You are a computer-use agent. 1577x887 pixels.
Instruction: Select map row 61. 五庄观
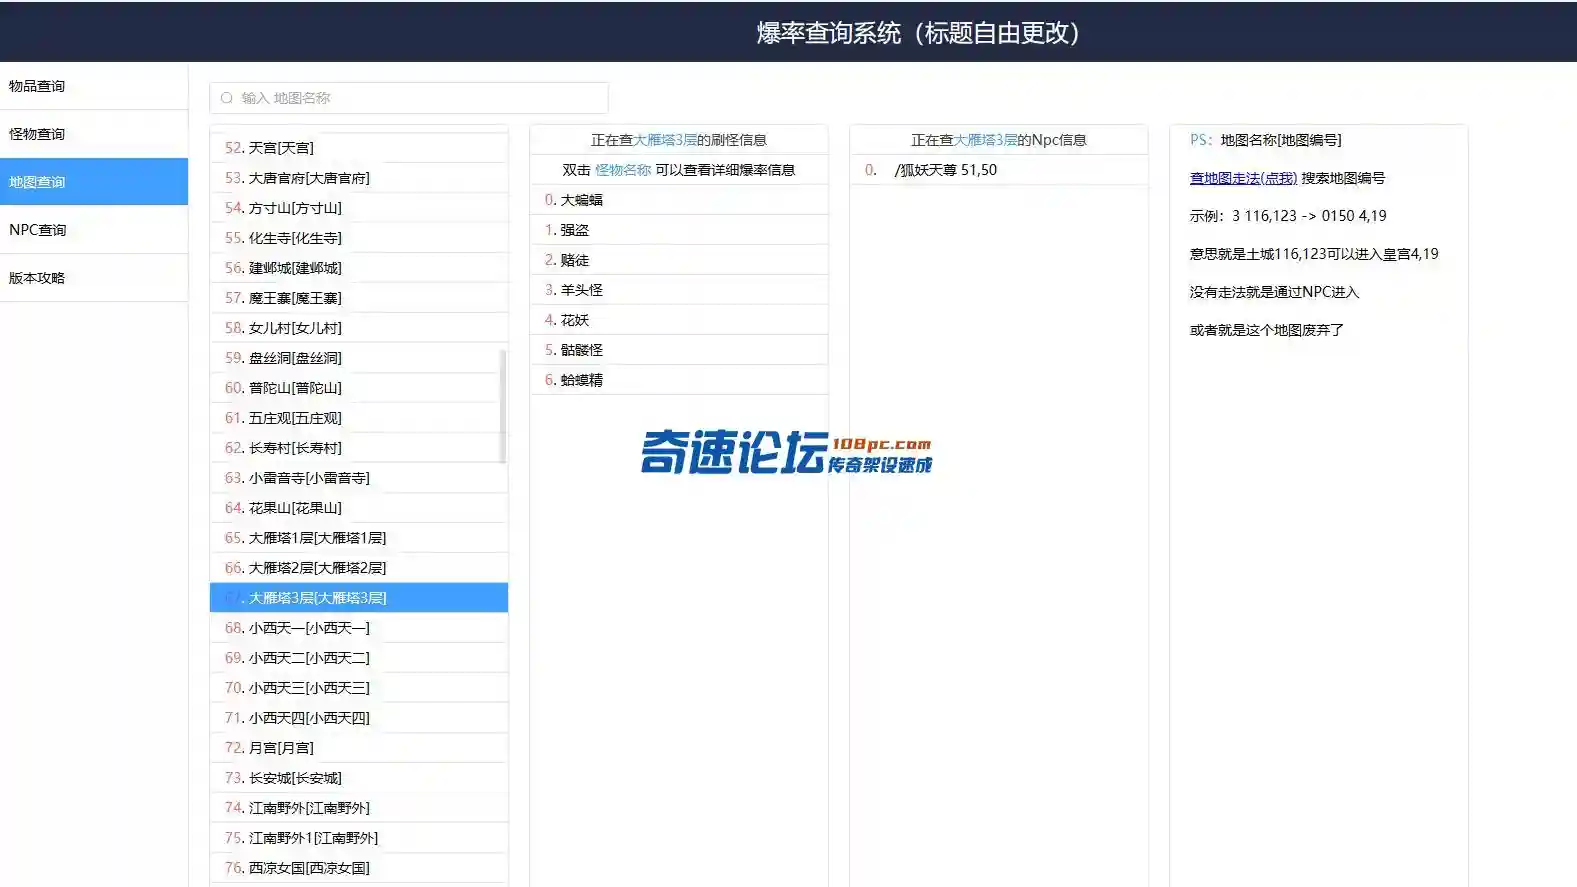click(x=359, y=418)
